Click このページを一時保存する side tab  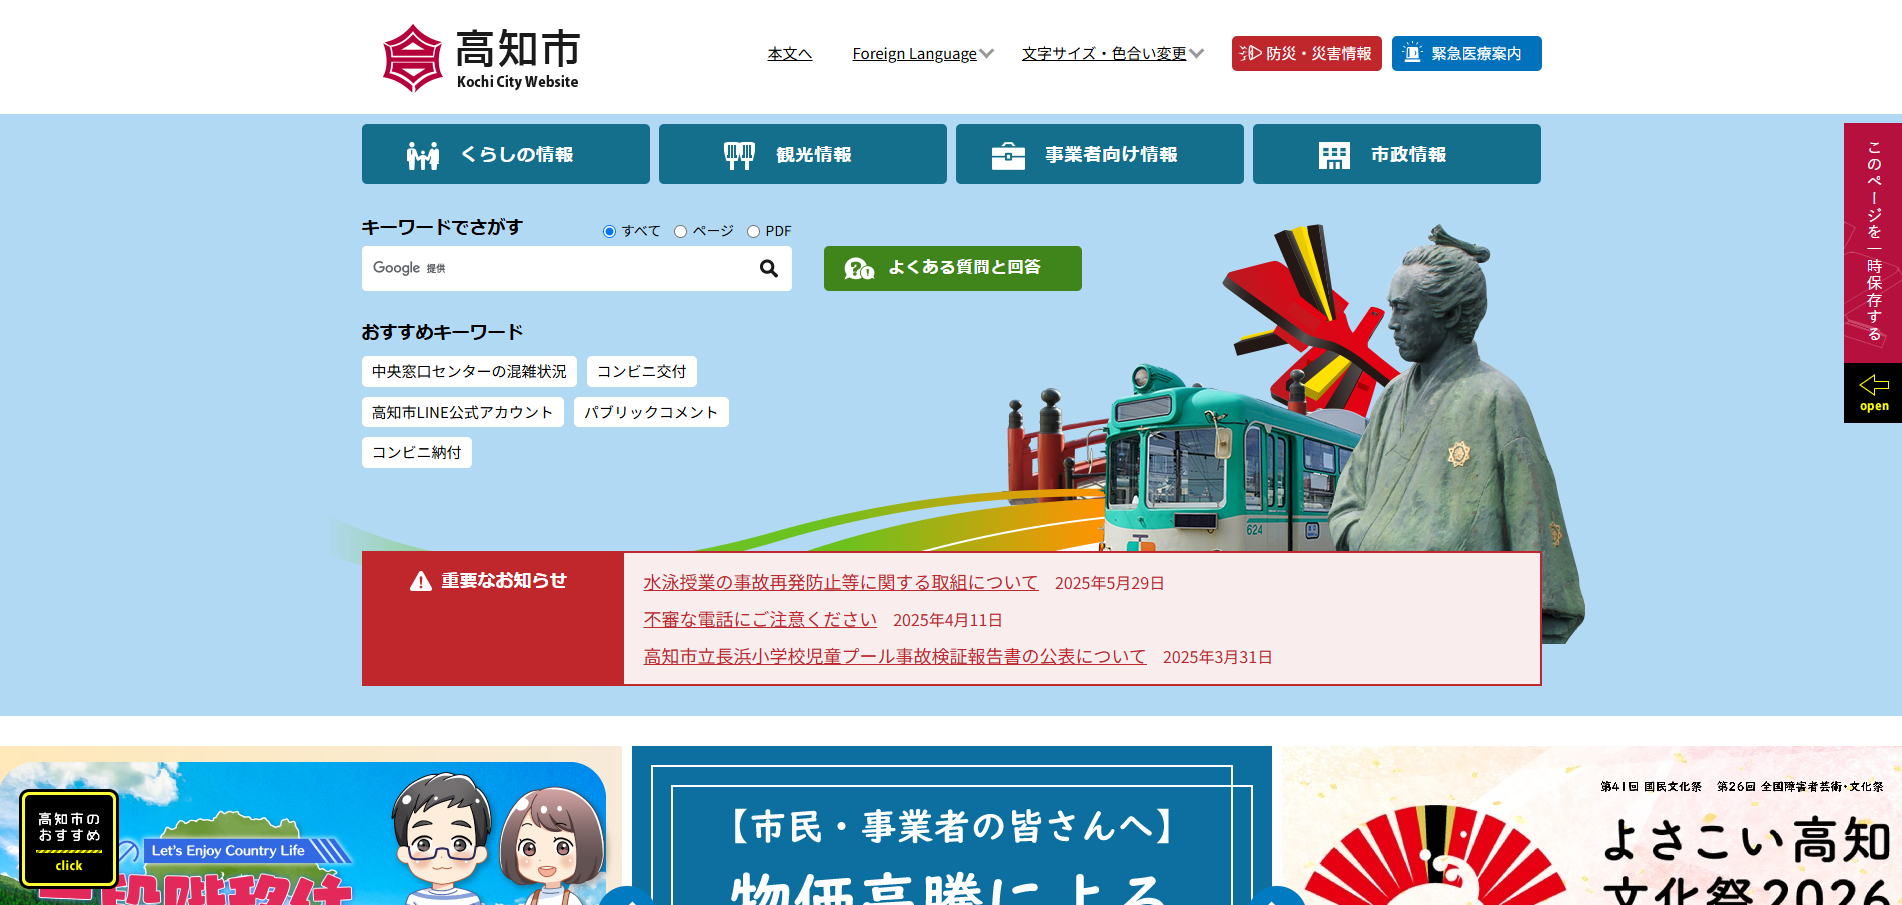[x=1873, y=243]
